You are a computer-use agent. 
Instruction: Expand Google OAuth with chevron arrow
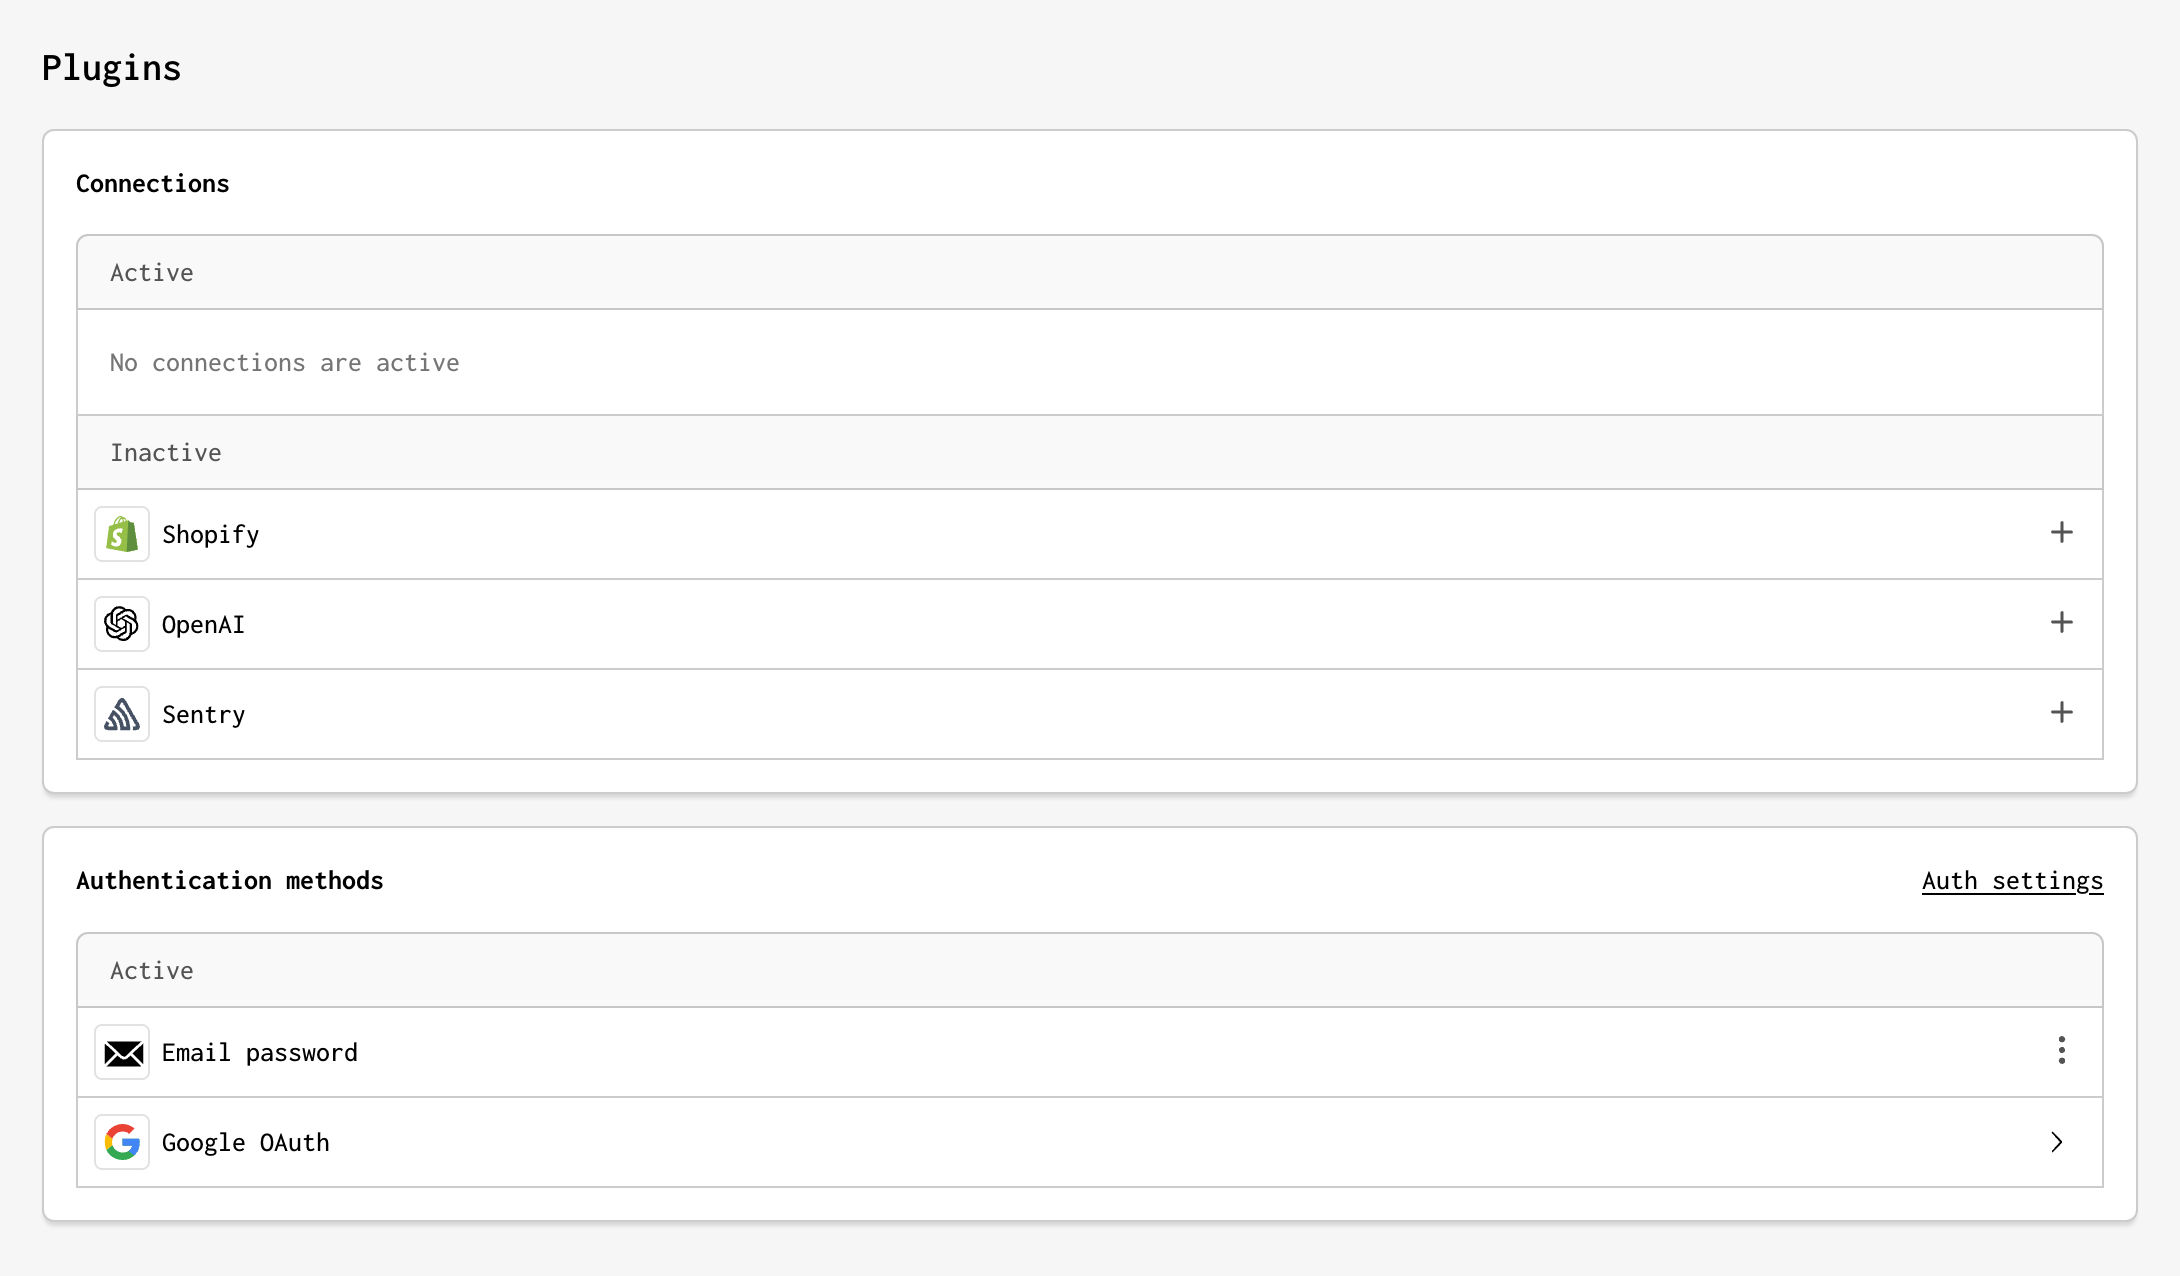2057,1142
